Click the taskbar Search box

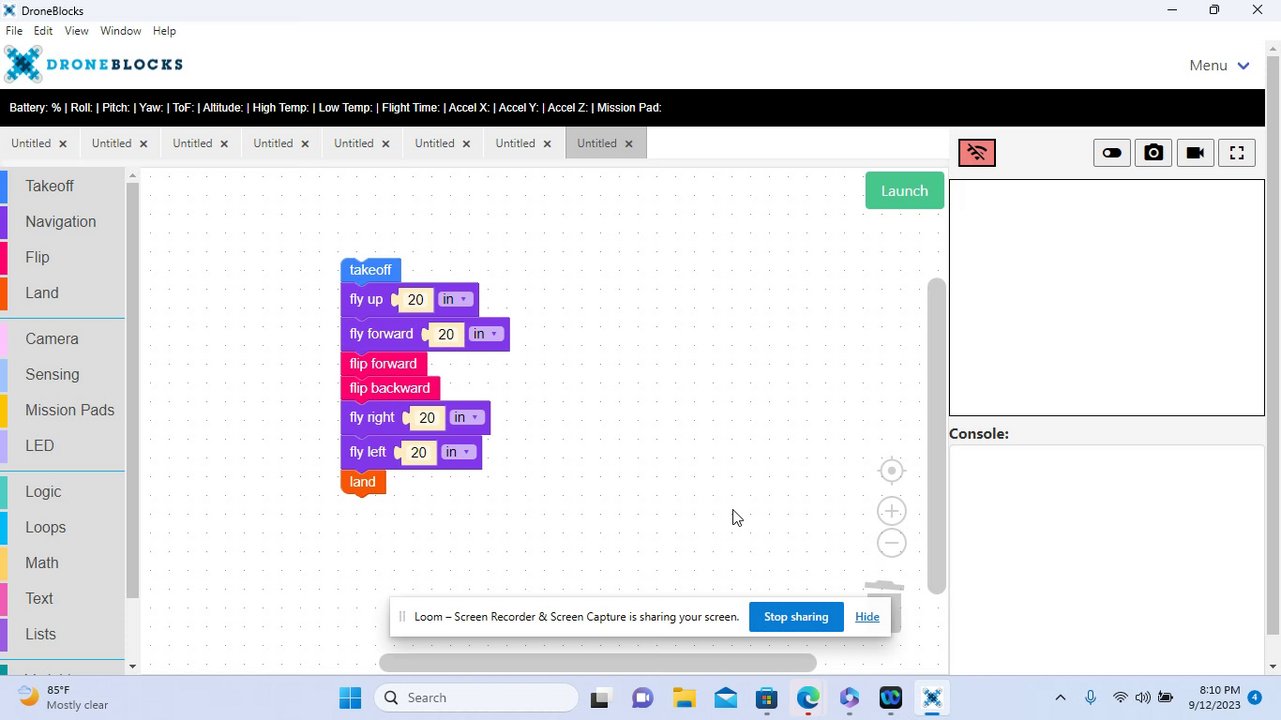476,698
